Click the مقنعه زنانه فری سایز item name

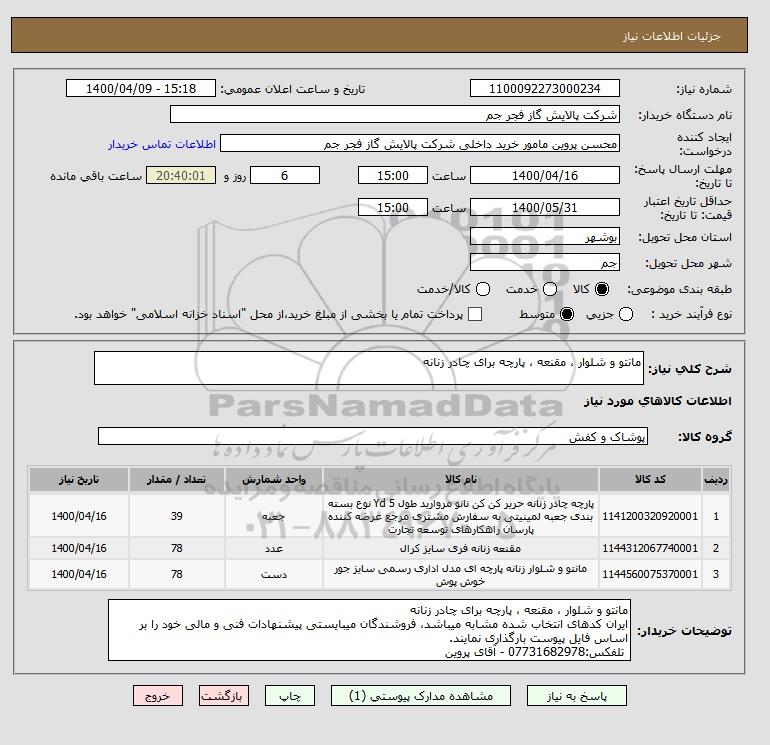click(x=461, y=548)
